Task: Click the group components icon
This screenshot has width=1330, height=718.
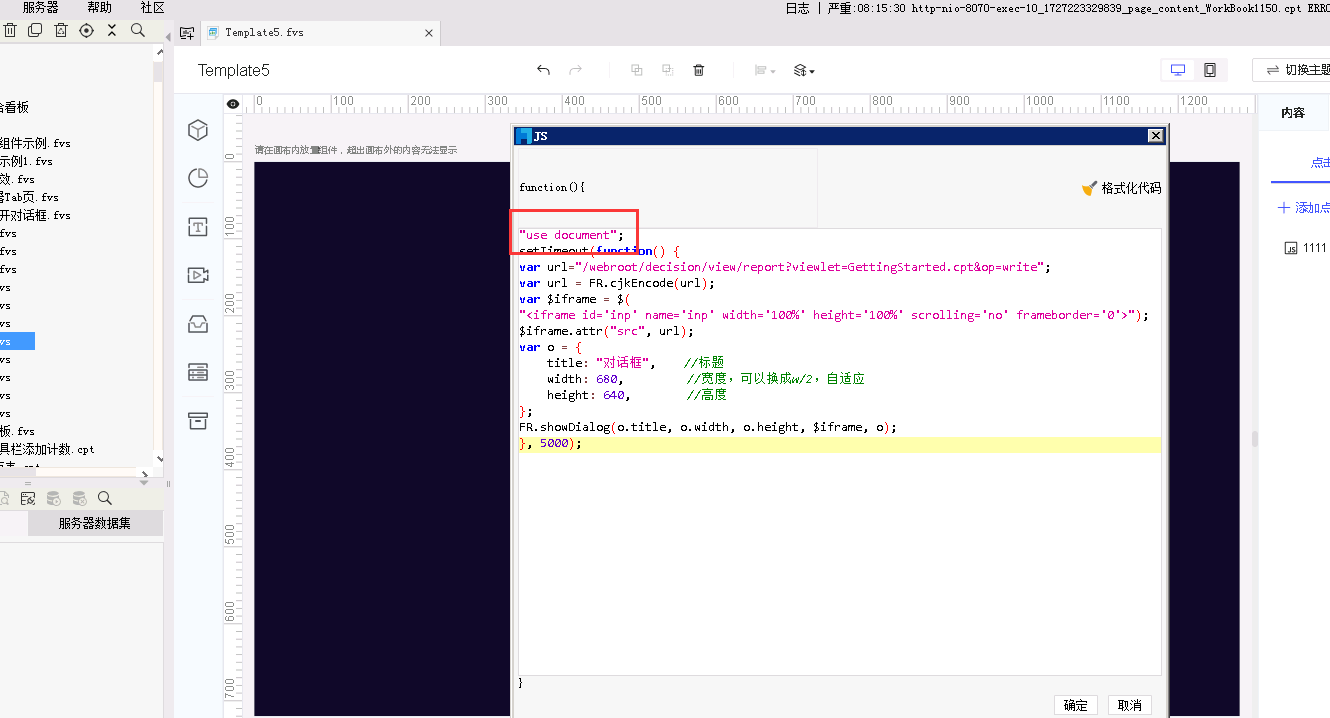Action: (636, 70)
